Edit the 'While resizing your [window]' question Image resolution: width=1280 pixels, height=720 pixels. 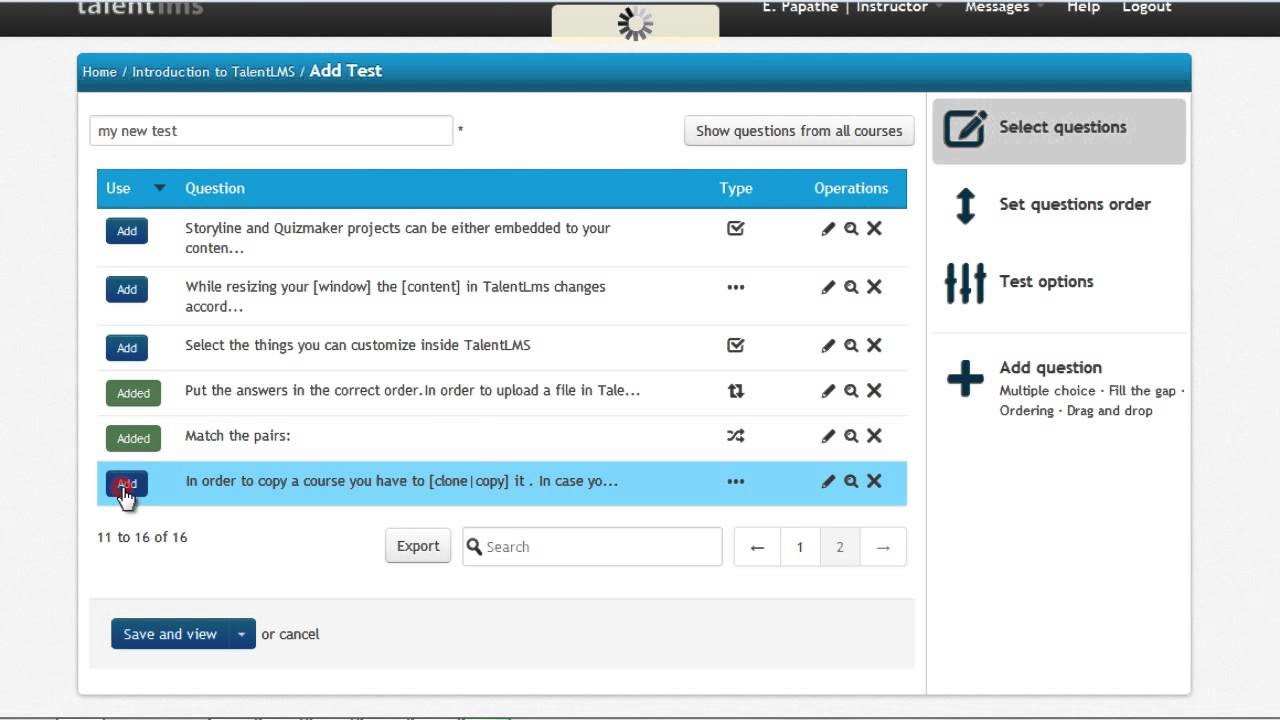pyautogui.click(x=828, y=287)
